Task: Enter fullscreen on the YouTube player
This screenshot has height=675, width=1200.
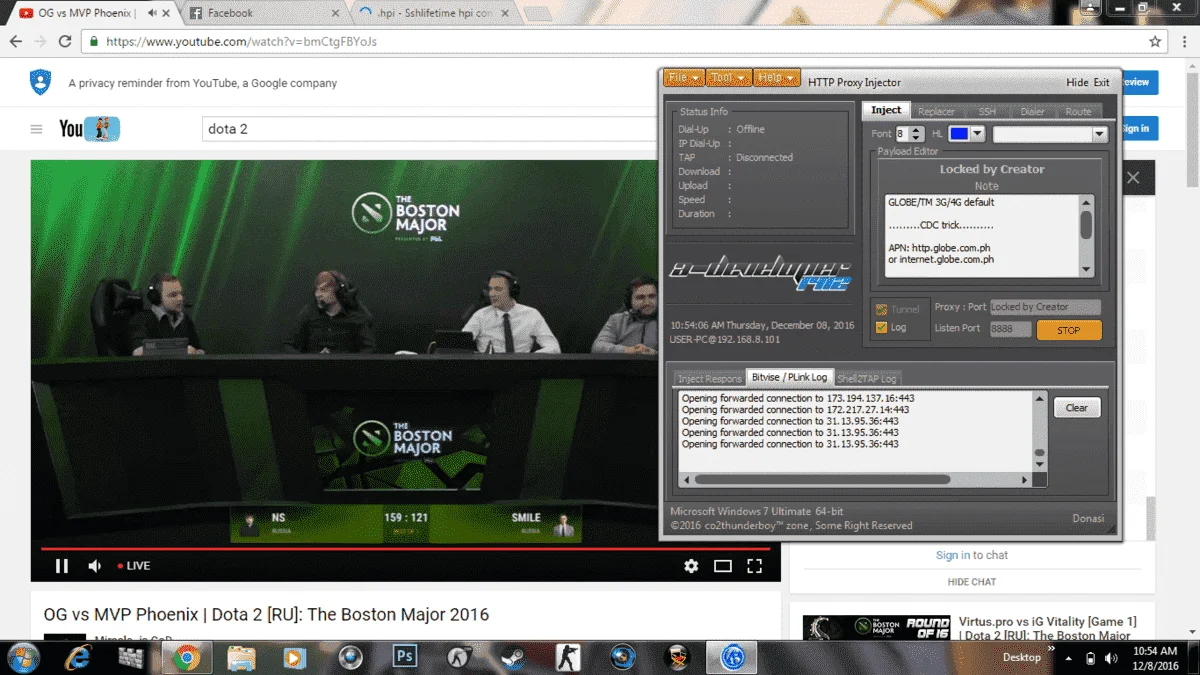Action: click(755, 566)
